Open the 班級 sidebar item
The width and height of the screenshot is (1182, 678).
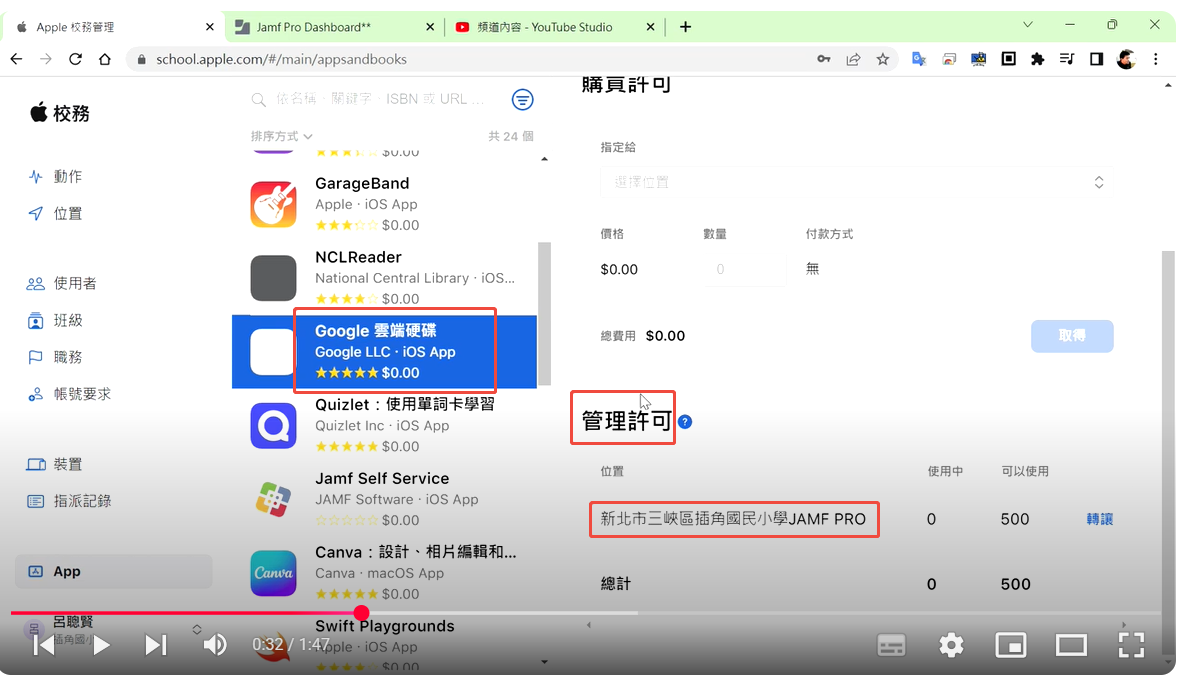(x=55, y=321)
